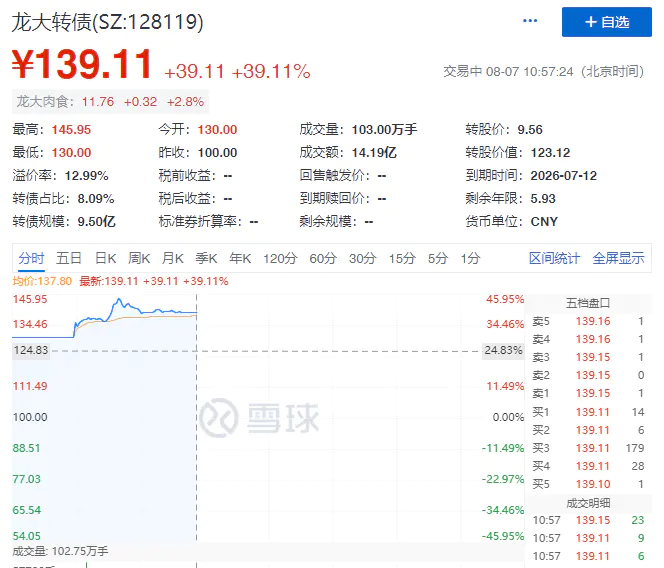Click the 成交明细 trade detail header

coord(588,503)
